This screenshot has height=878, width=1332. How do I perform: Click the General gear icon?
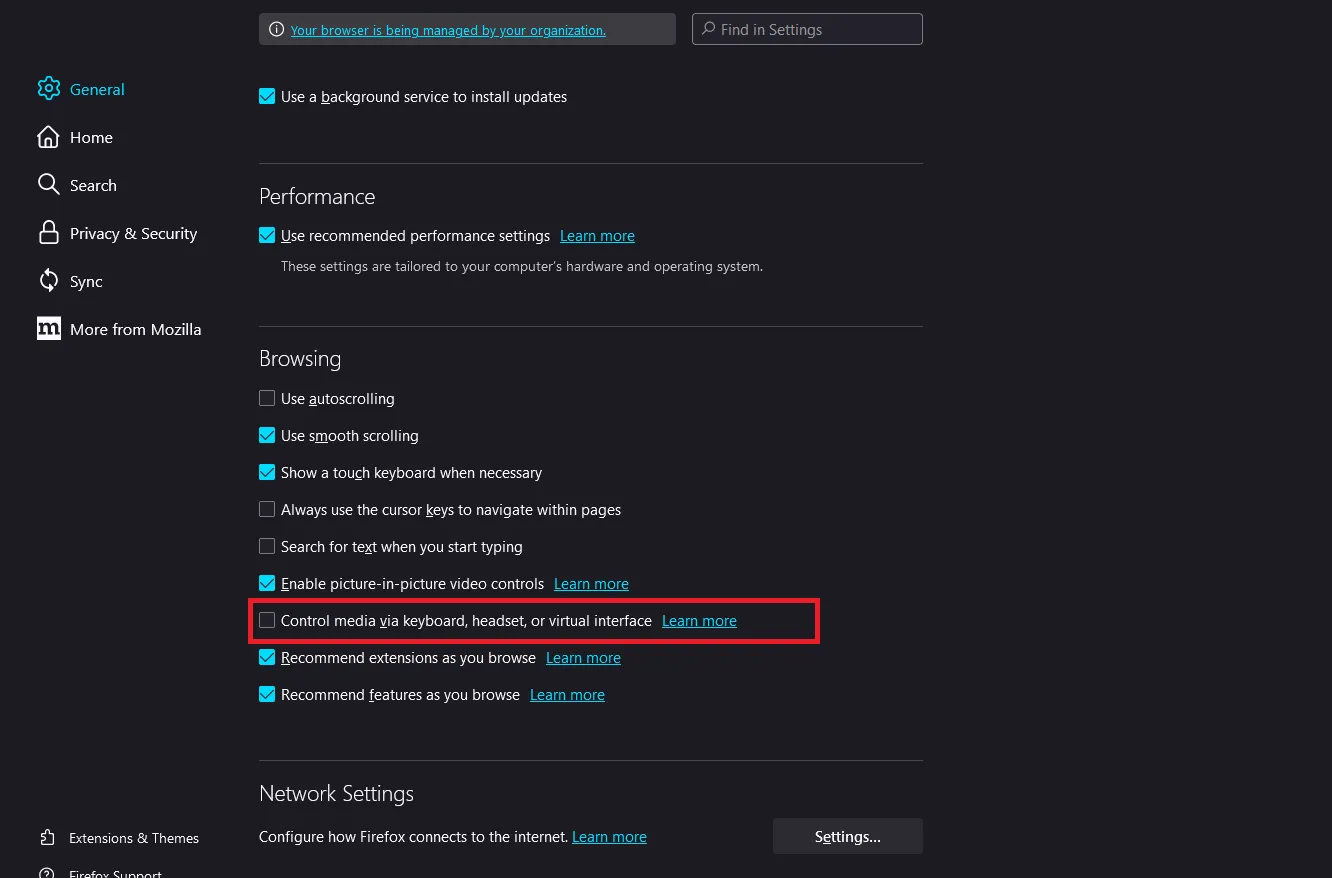click(x=48, y=89)
